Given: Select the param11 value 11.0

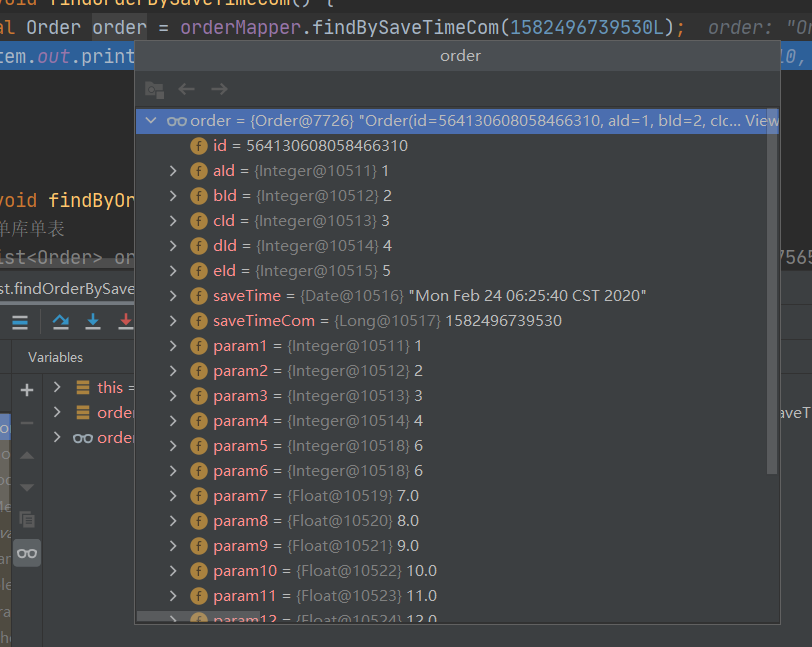Looking at the screenshot, I should coord(422,596).
